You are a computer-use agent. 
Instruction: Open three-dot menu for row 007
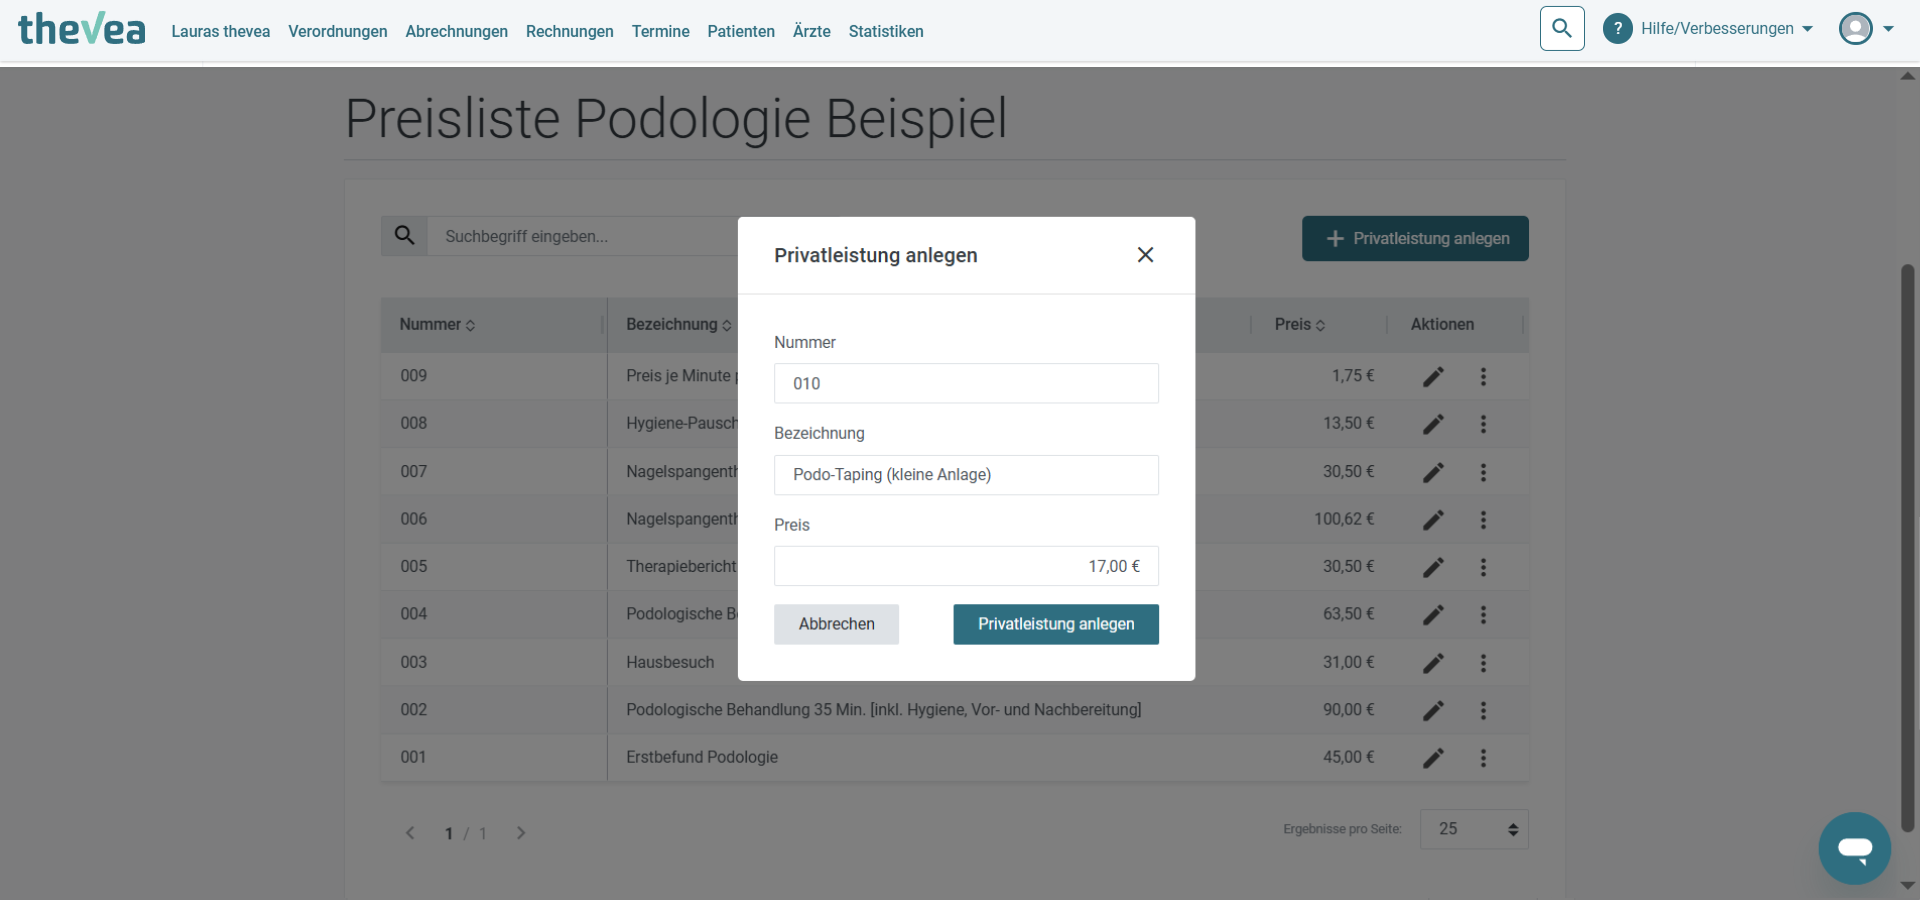click(x=1483, y=472)
